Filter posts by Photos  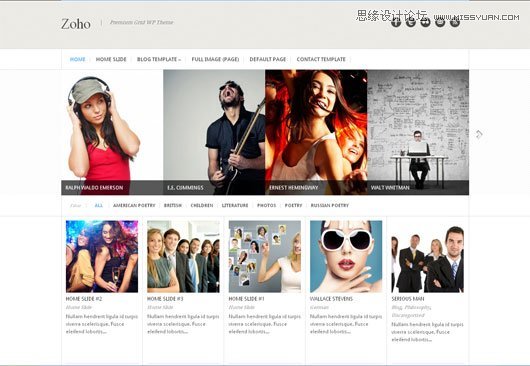pos(266,205)
